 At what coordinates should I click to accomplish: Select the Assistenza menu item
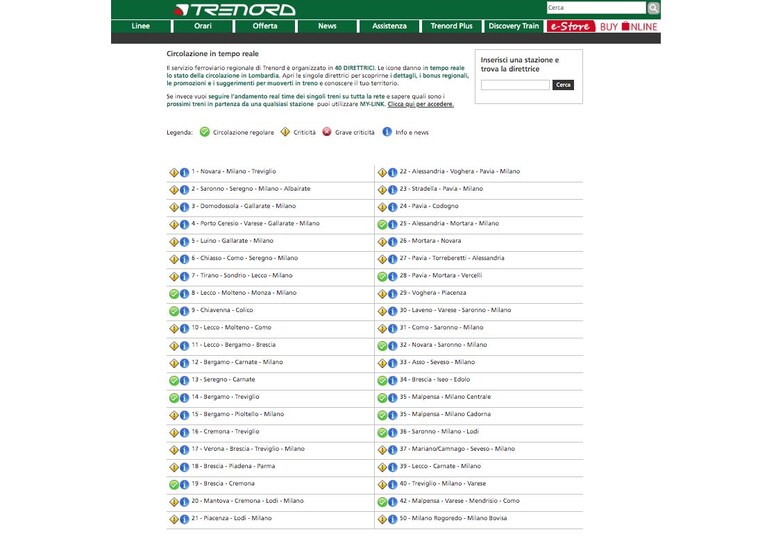(389, 26)
